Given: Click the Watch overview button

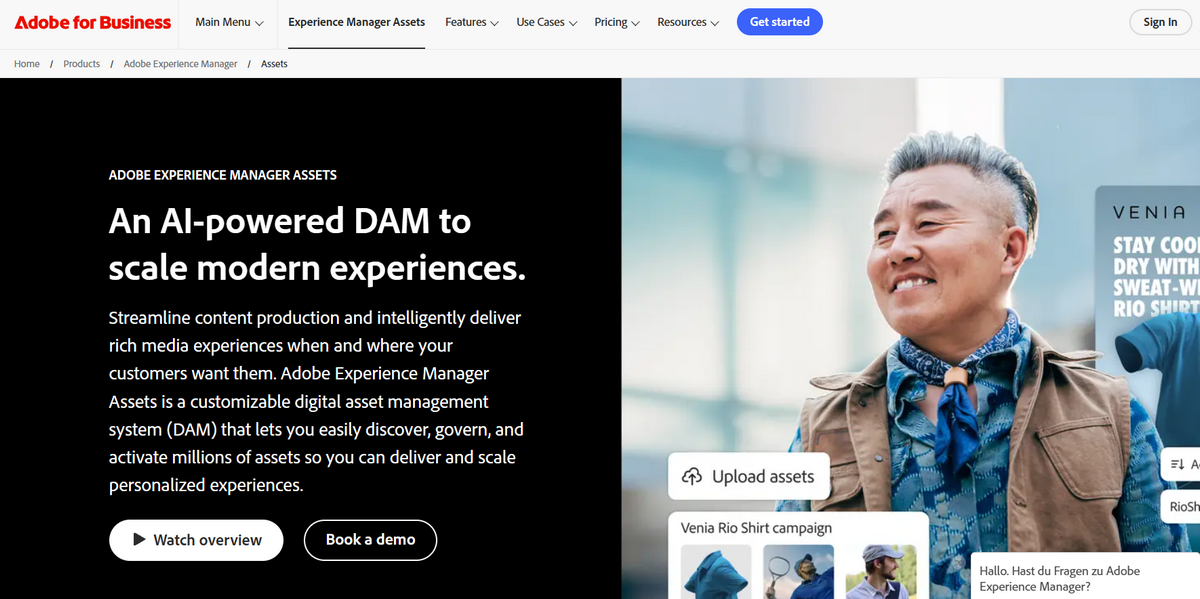Looking at the screenshot, I should pyautogui.click(x=196, y=540).
